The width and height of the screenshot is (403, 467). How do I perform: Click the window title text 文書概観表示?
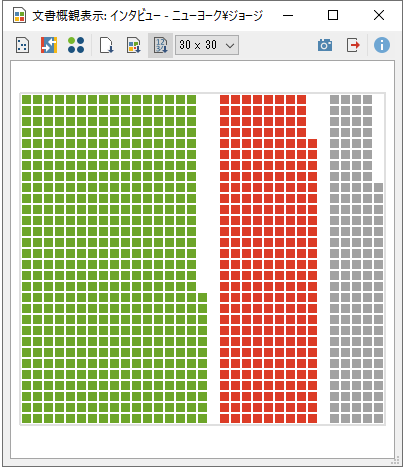(69, 16)
